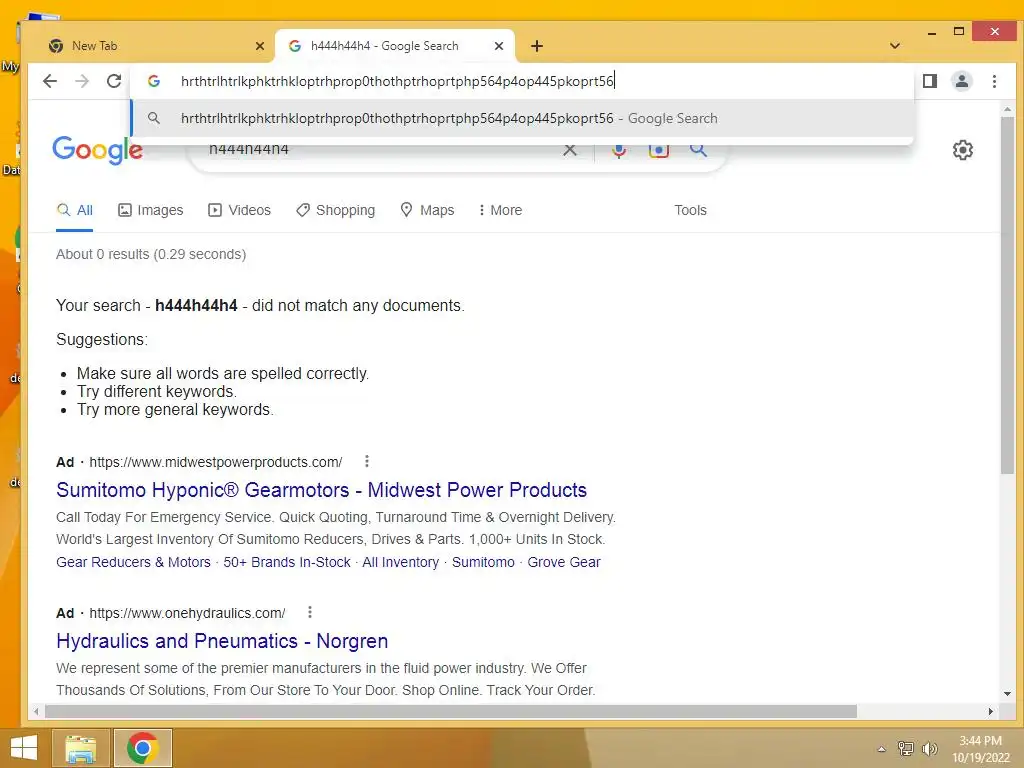1024x768 pixels.
Task: Switch to the New Tab tab
Action: pos(152,46)
